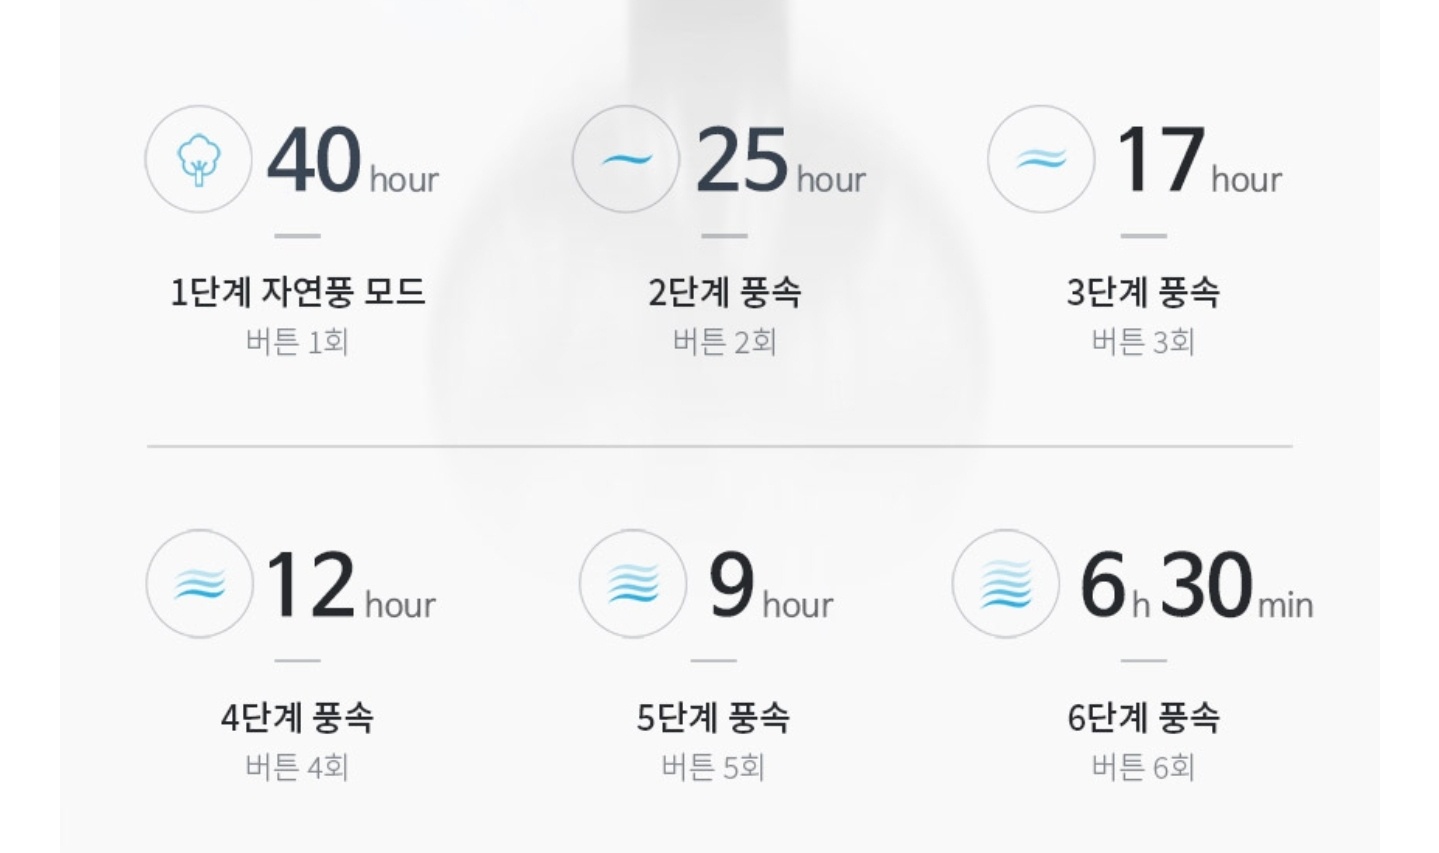Click the five-wave level 6 wind icon
The image size is (1439, 853).
(1006, 584)
